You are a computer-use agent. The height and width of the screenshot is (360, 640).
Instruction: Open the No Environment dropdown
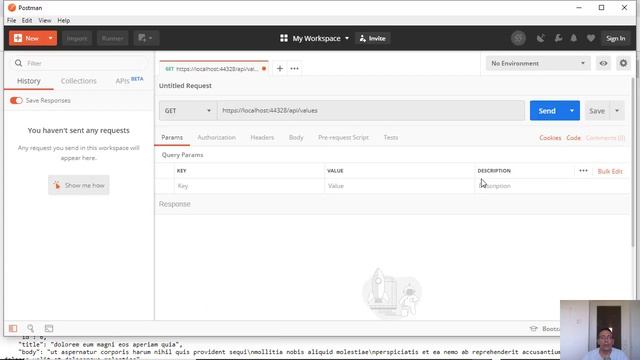[x=538, y=63]
